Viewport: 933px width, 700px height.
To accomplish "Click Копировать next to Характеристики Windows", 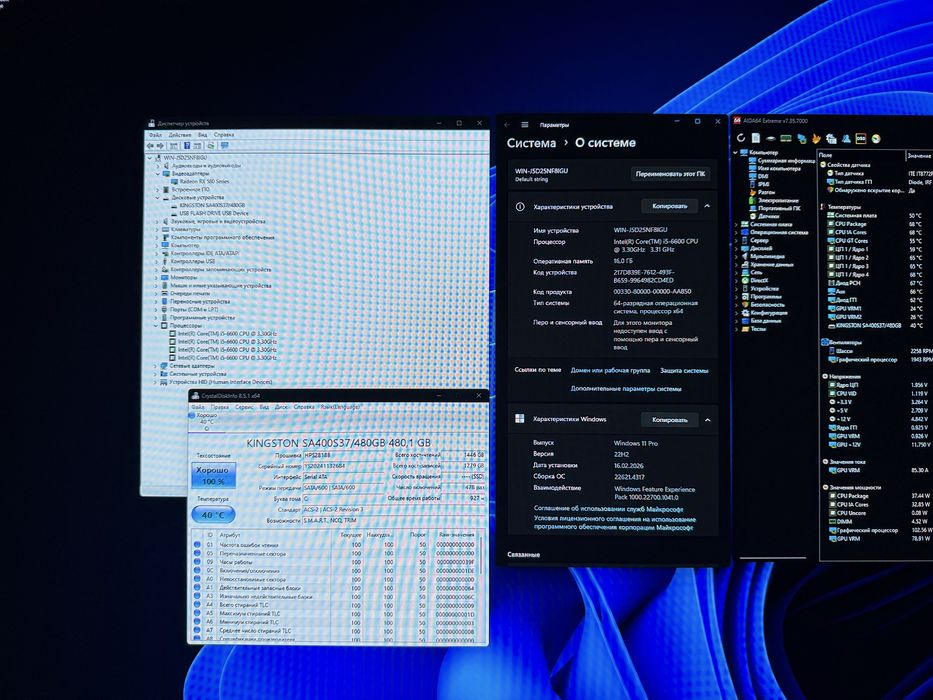I will [669, 420].
